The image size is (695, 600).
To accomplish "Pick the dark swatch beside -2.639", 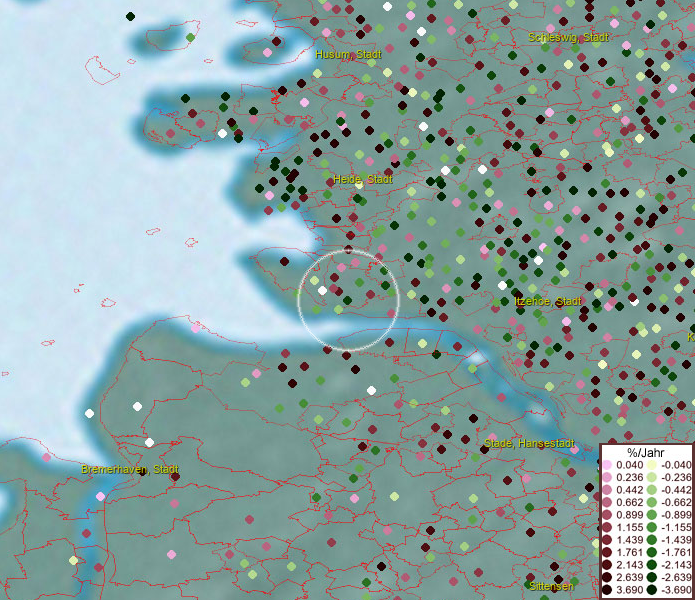I will tap(652, 577).
